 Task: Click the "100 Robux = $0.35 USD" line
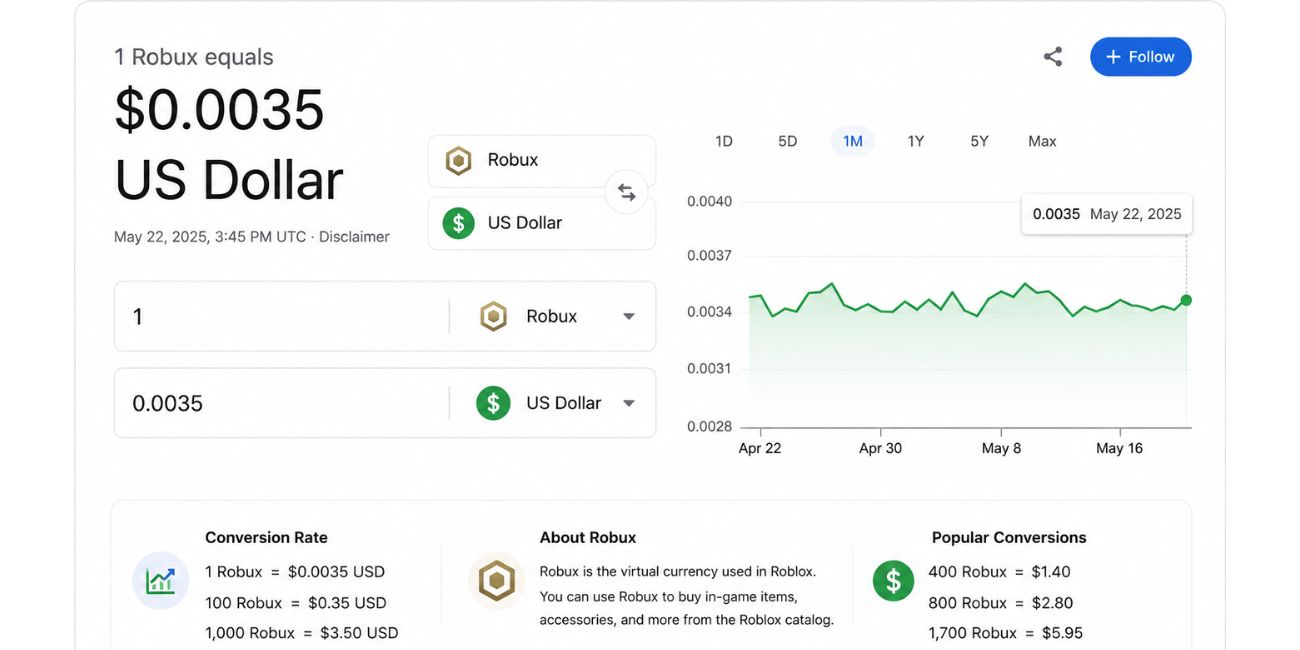(296, 603)
